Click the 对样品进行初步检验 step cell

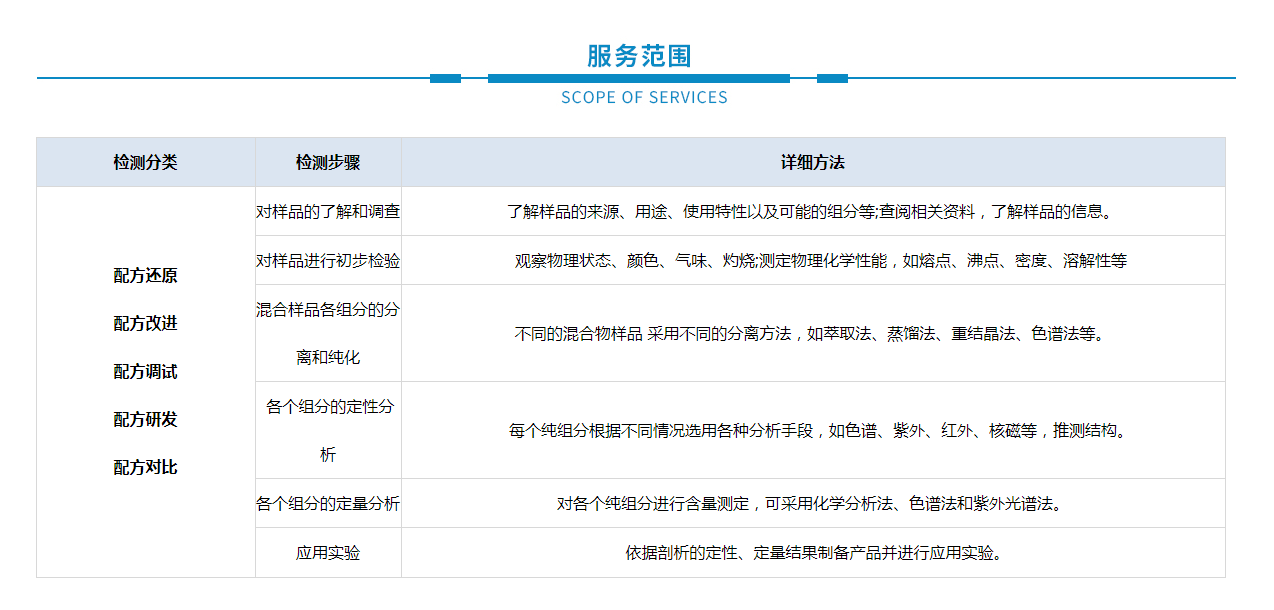coord(328,261)
